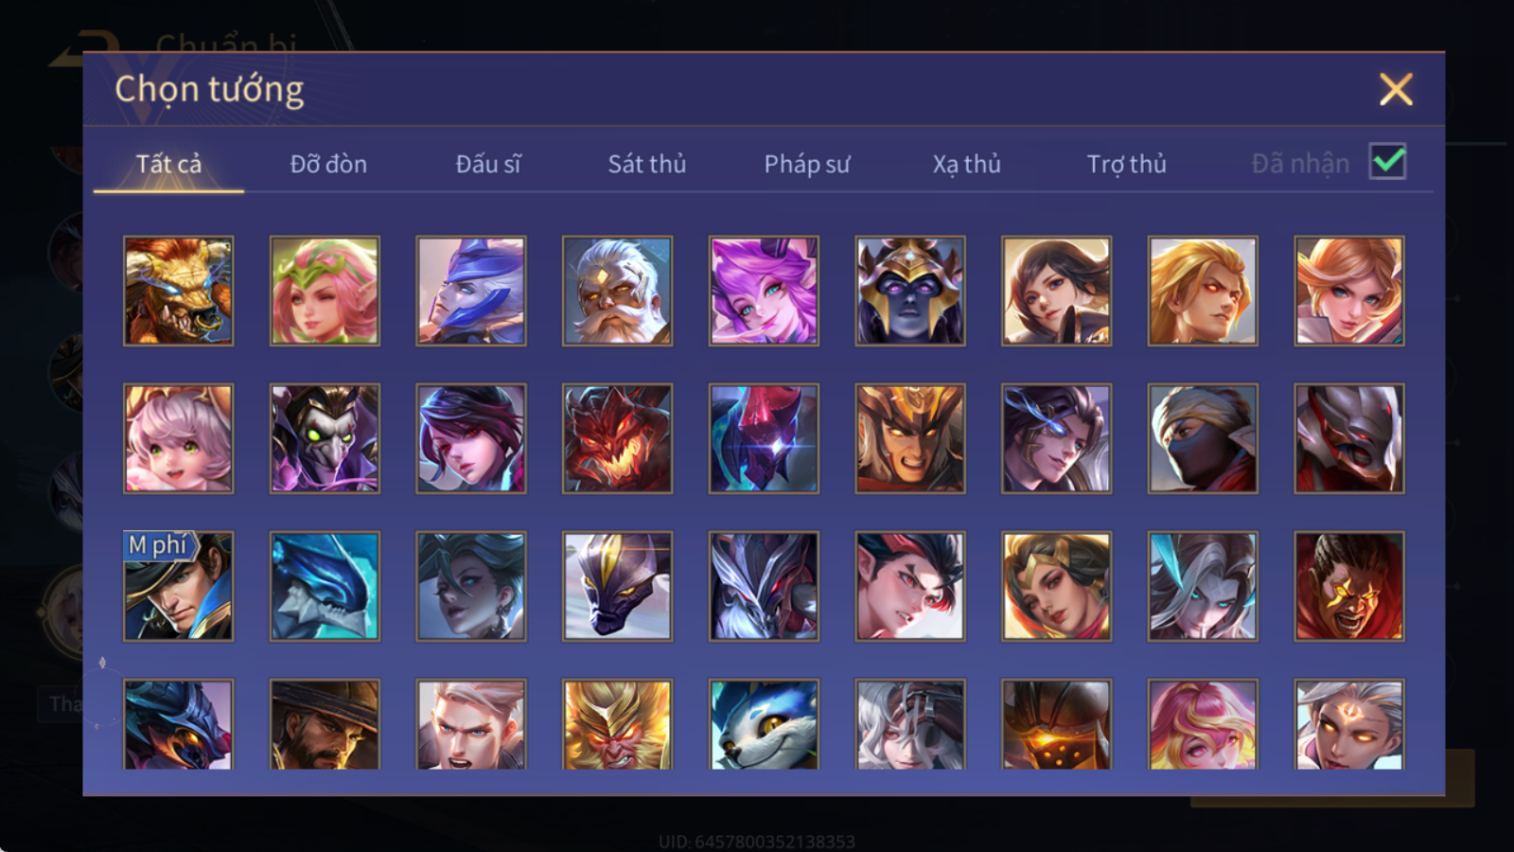This screenshot has height=852, width=1514.
Task: Pick the white-bearded old man hero
Action: coord(617,291)
